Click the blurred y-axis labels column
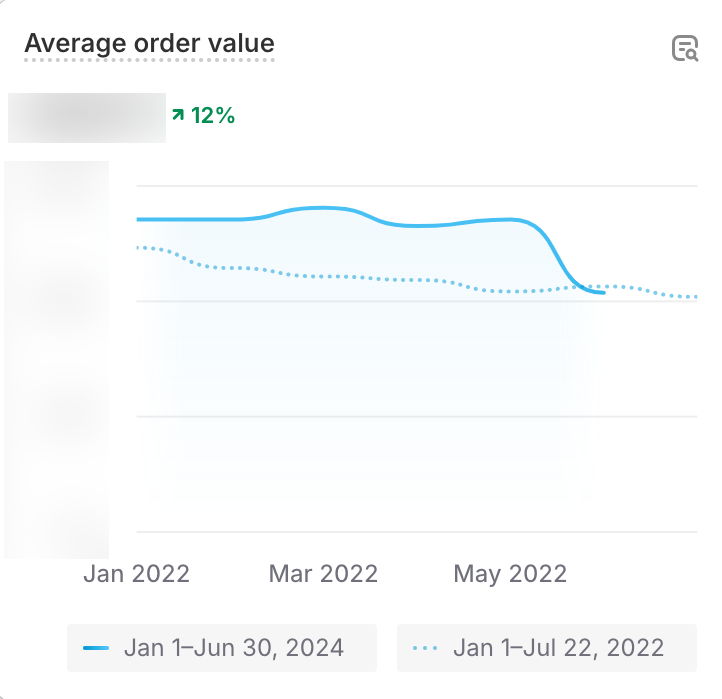 click(x=57, y=360)
